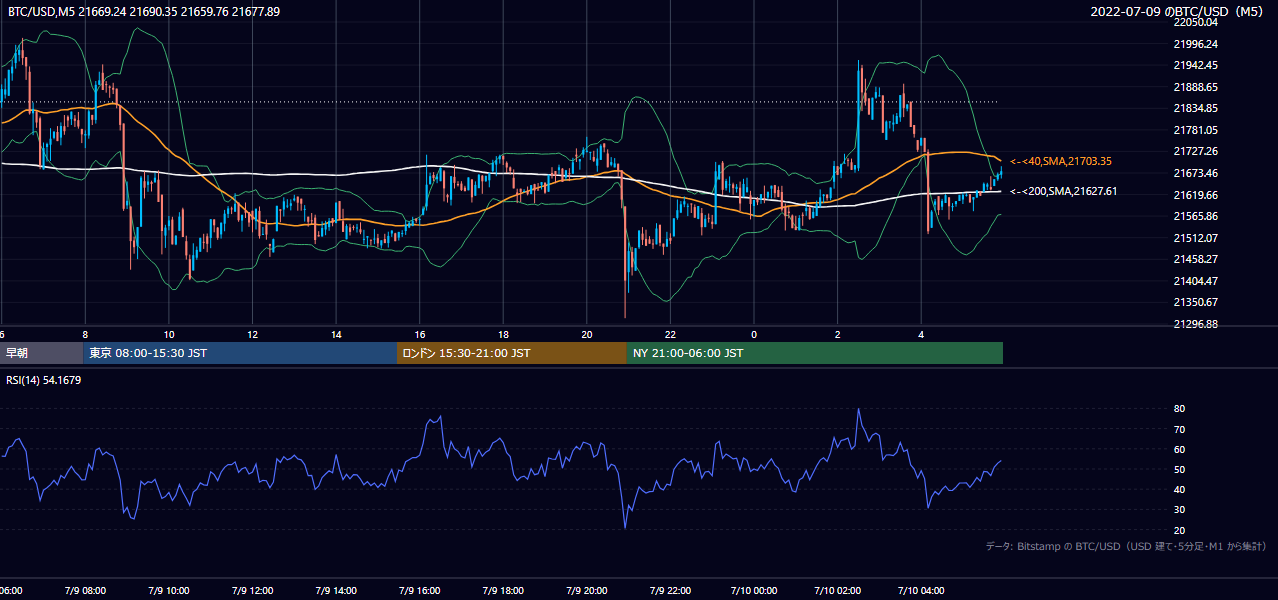Click the 早朝 session bar
This screenshot has height=600, width=1278.
[x=41, y=353]
